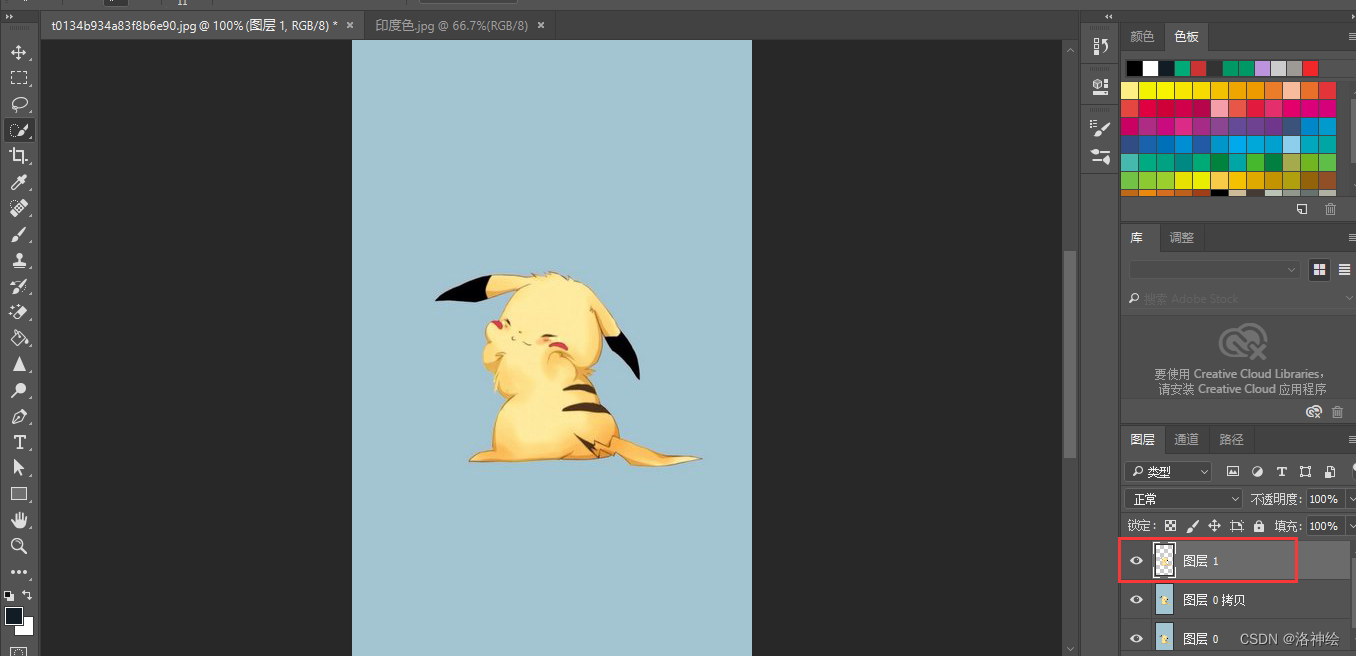Select the Hand tool
The width and height of the screenshot is (1356, 656).
point(19,520)
